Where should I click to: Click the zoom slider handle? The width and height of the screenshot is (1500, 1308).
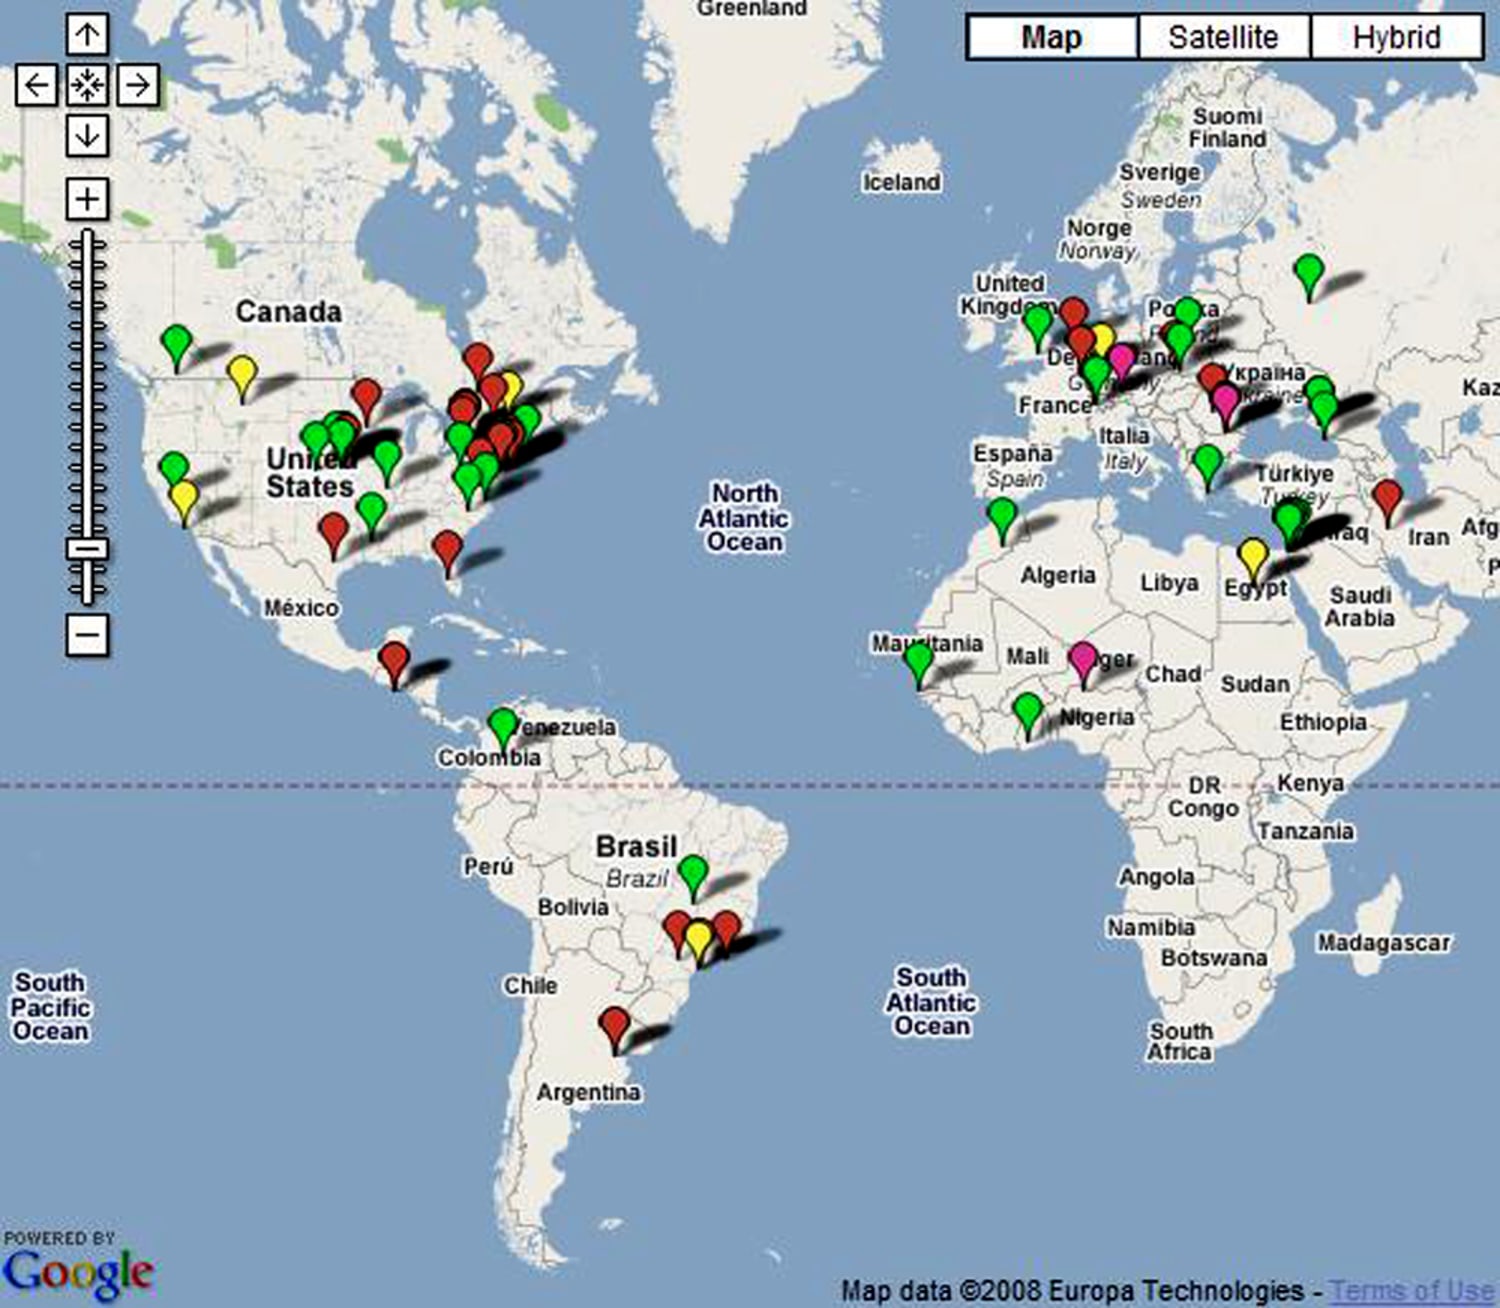point(87,549)
